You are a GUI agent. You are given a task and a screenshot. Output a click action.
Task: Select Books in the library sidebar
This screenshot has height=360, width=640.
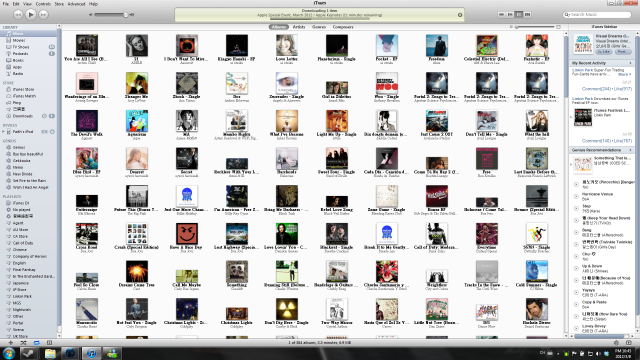[29, 60]
